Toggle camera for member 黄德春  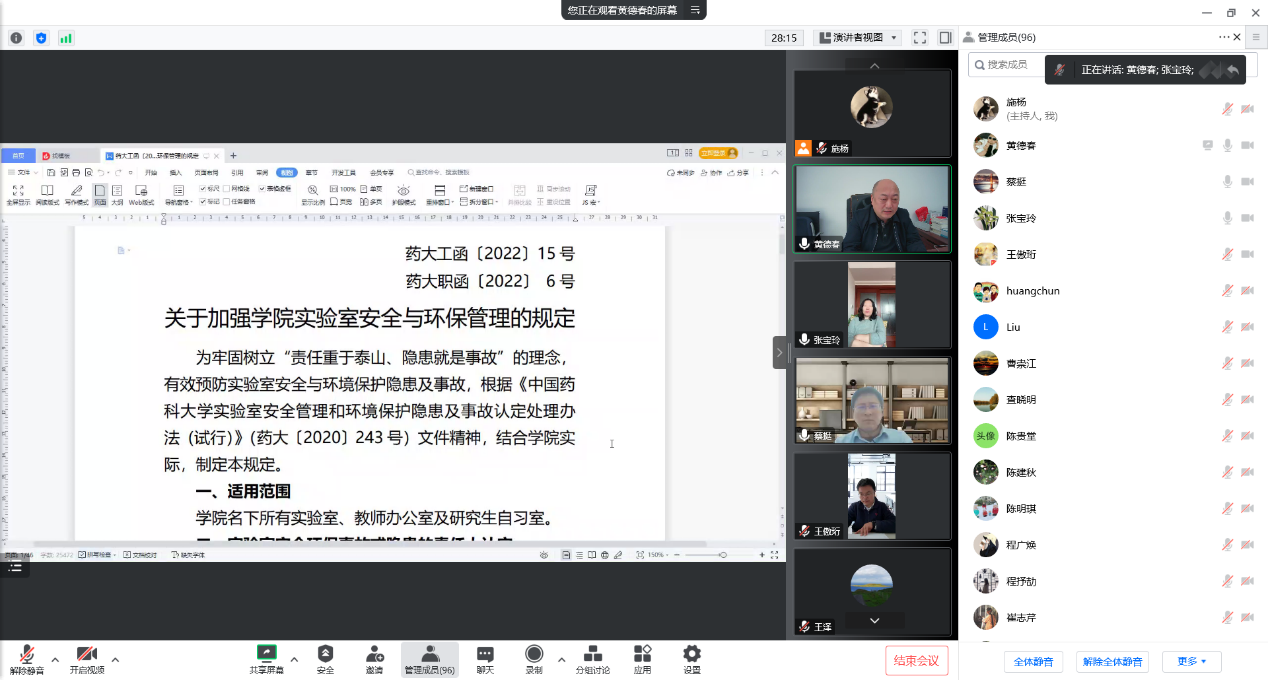pos(1247,146)
